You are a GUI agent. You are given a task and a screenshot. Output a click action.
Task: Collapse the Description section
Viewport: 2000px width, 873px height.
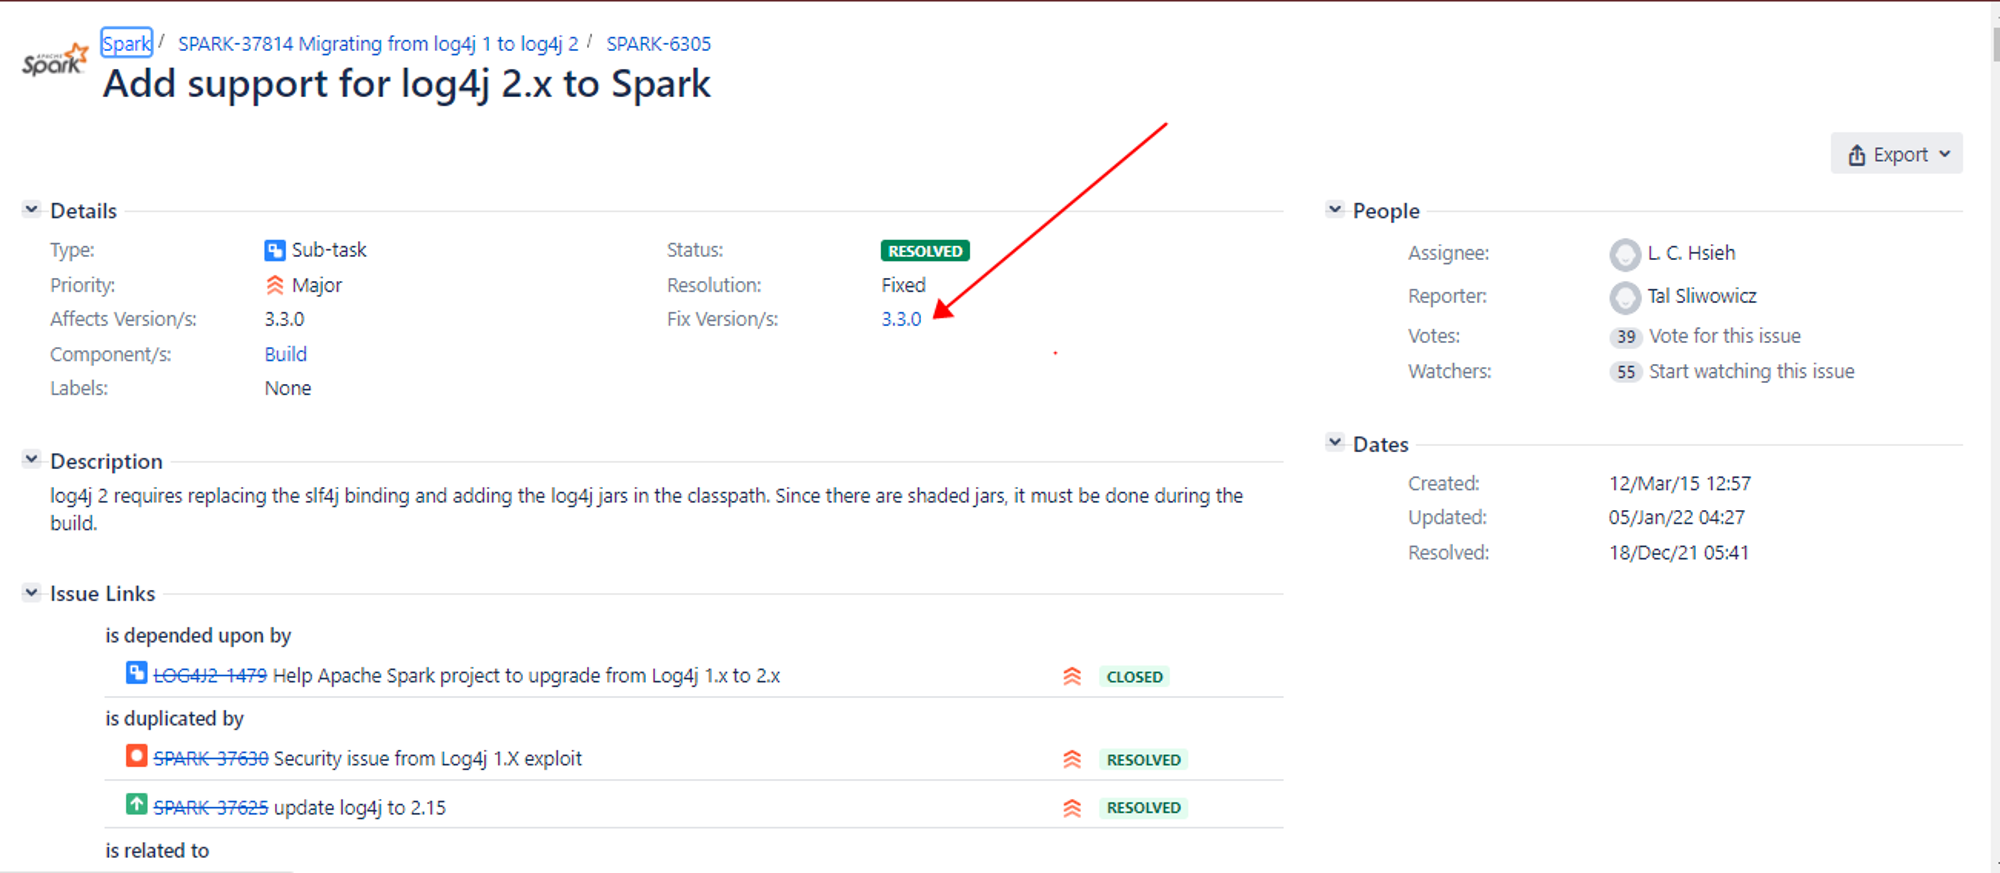tap(31, 459)
